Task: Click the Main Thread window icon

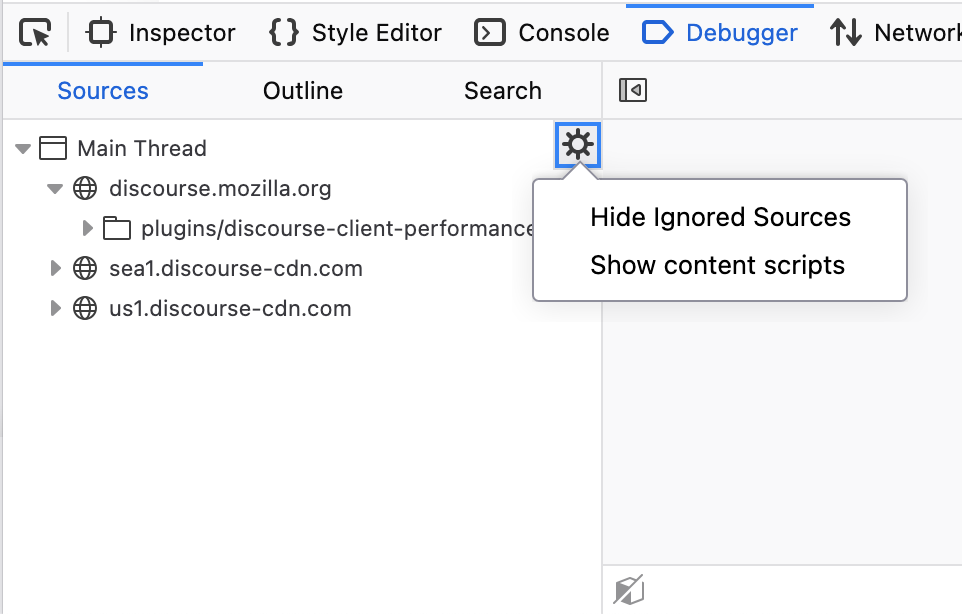Action: pos(52,149)
